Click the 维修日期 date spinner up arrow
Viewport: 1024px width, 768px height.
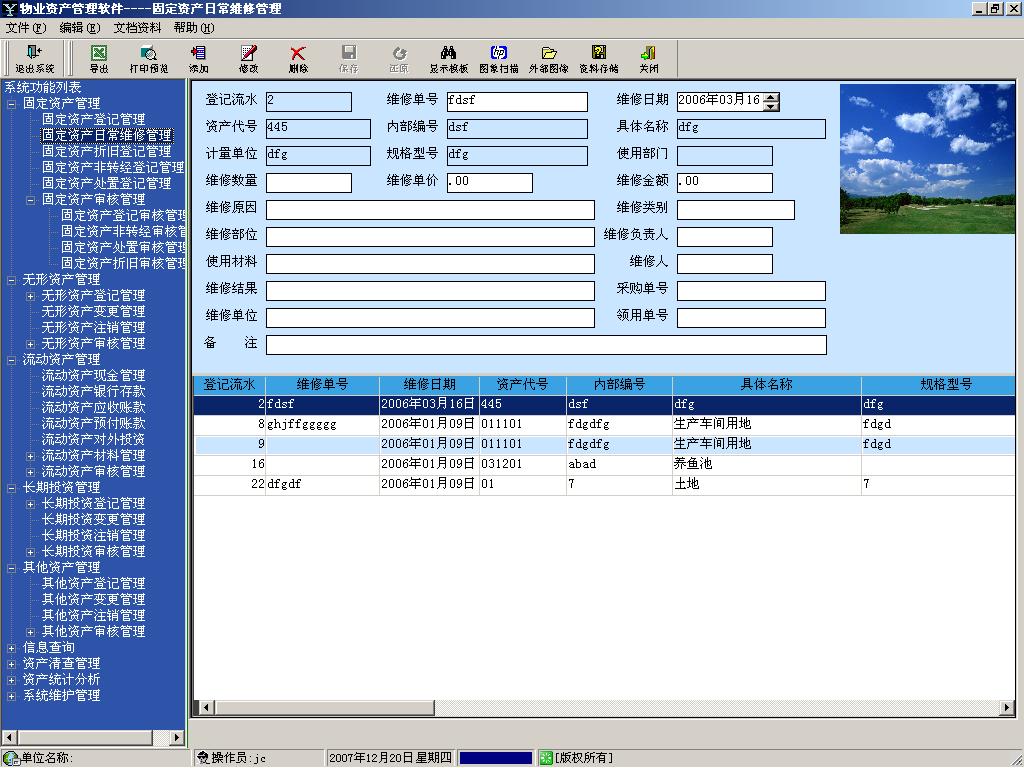(771, 96)
